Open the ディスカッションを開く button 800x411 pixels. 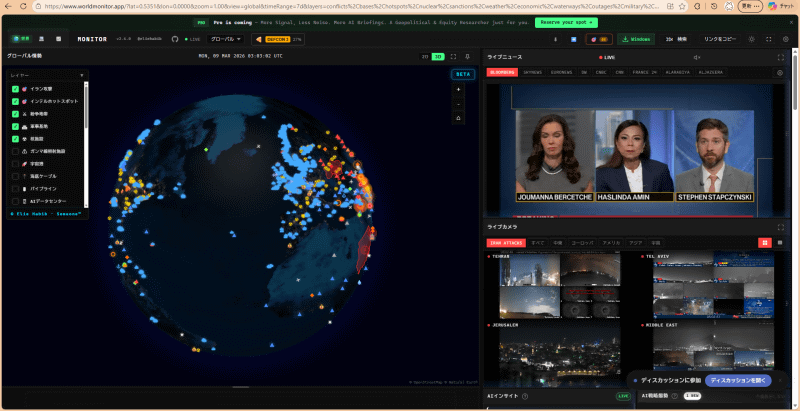pos(738,380)
